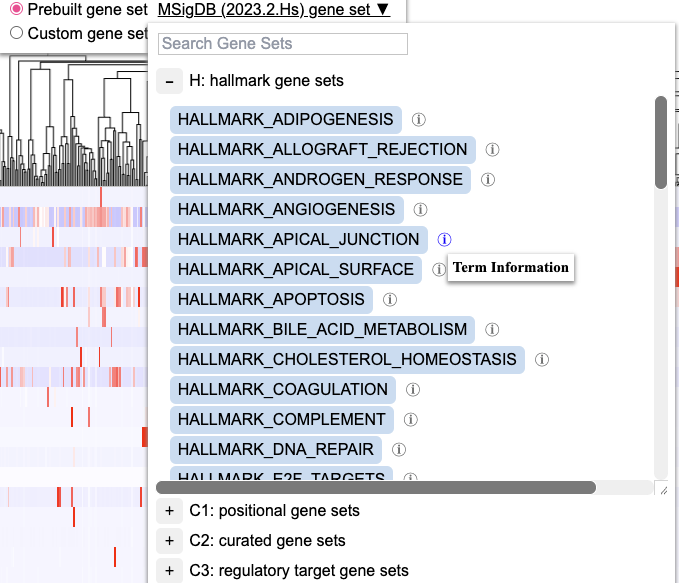679x583 pixels.
Task: Select the HALLMARK_ANGIOGENESIS gene set
Action: point(287,210)
